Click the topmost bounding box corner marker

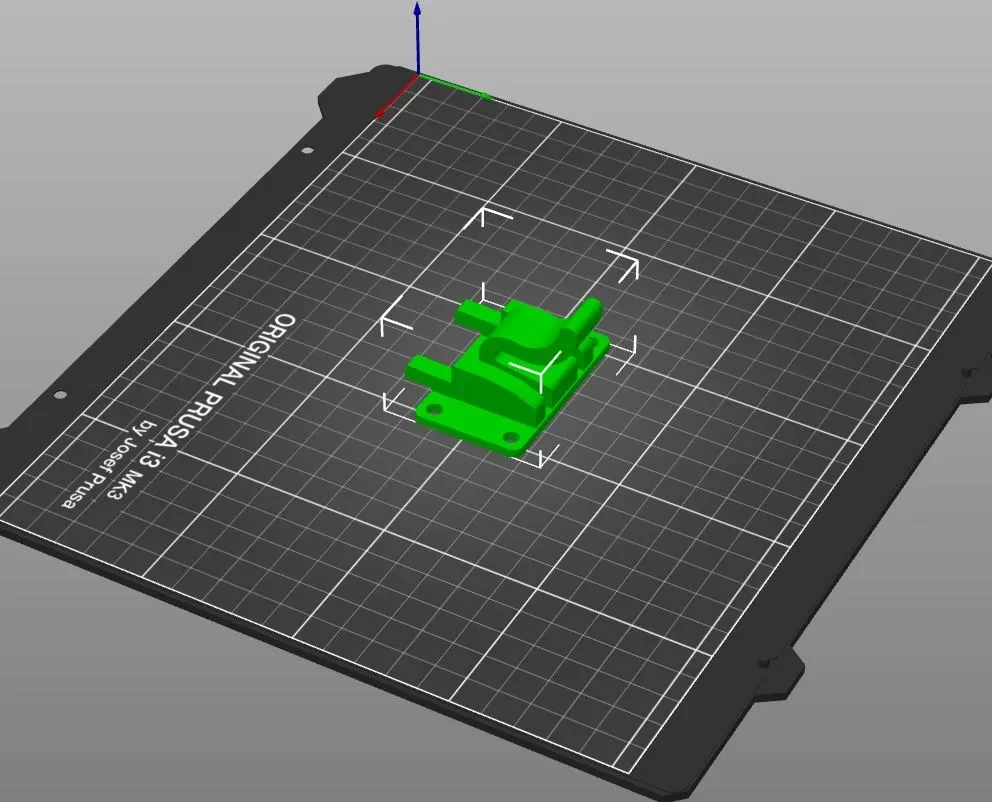(x=490, y=217)
